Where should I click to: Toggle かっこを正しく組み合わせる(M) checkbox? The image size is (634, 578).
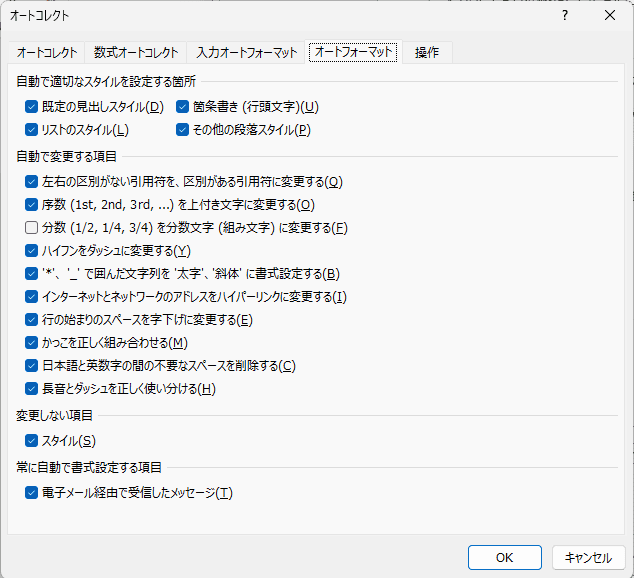[31, 343]
